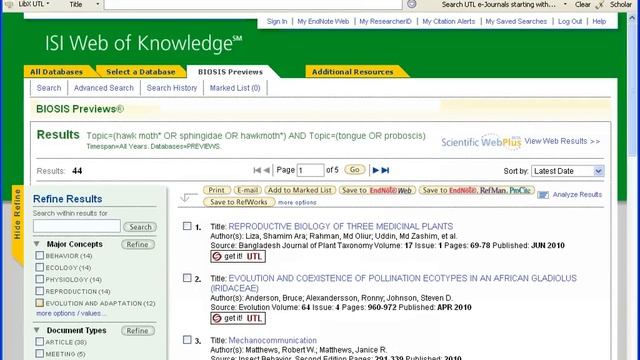Image resolution: width=640 pixels, height=360 pixels.
Task: Tick the ARTICLE (38) checkbox
Action: point(40,342)
